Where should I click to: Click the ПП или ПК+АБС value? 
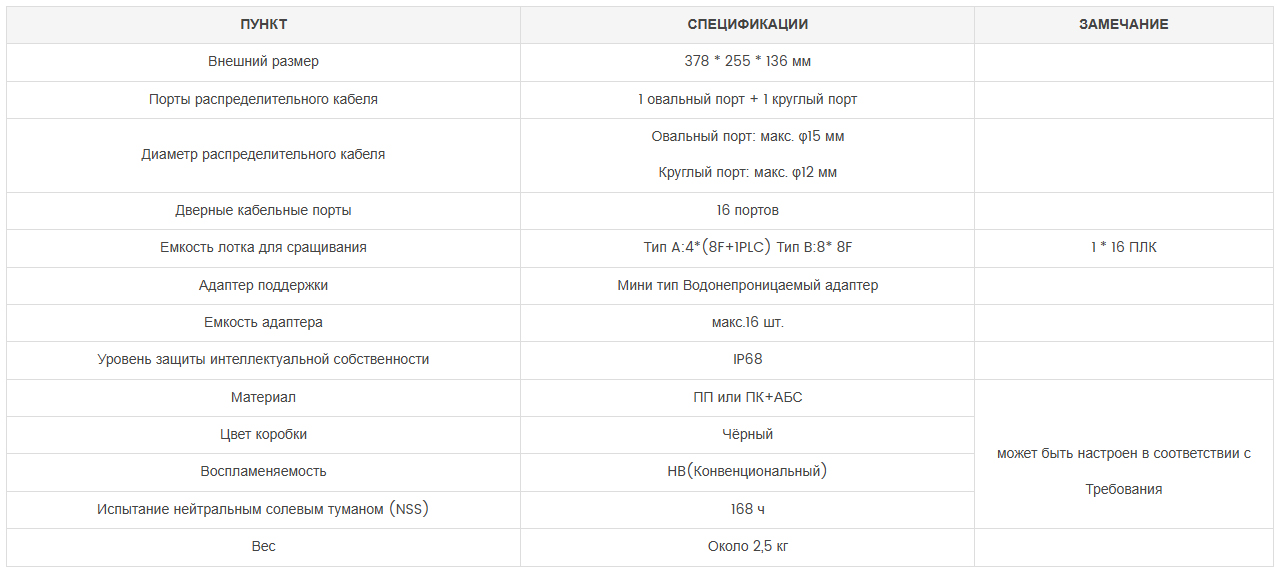tap(747, 397)
